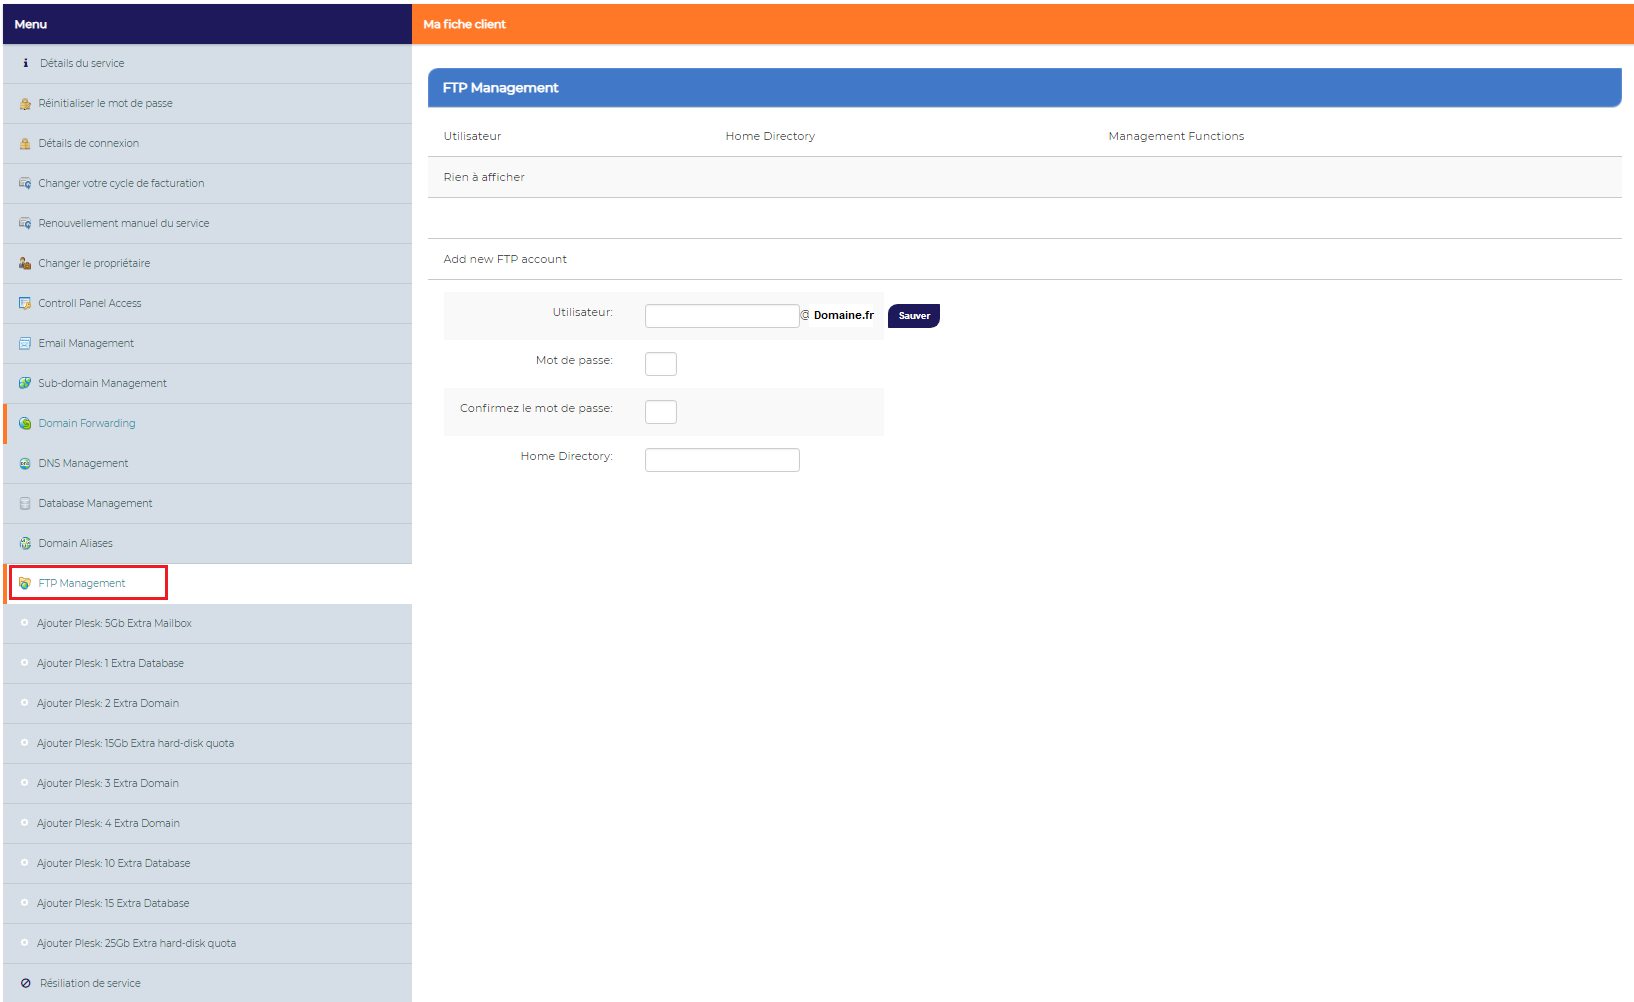
Task: Click the DNS Management globe icon
Action: 25,463
